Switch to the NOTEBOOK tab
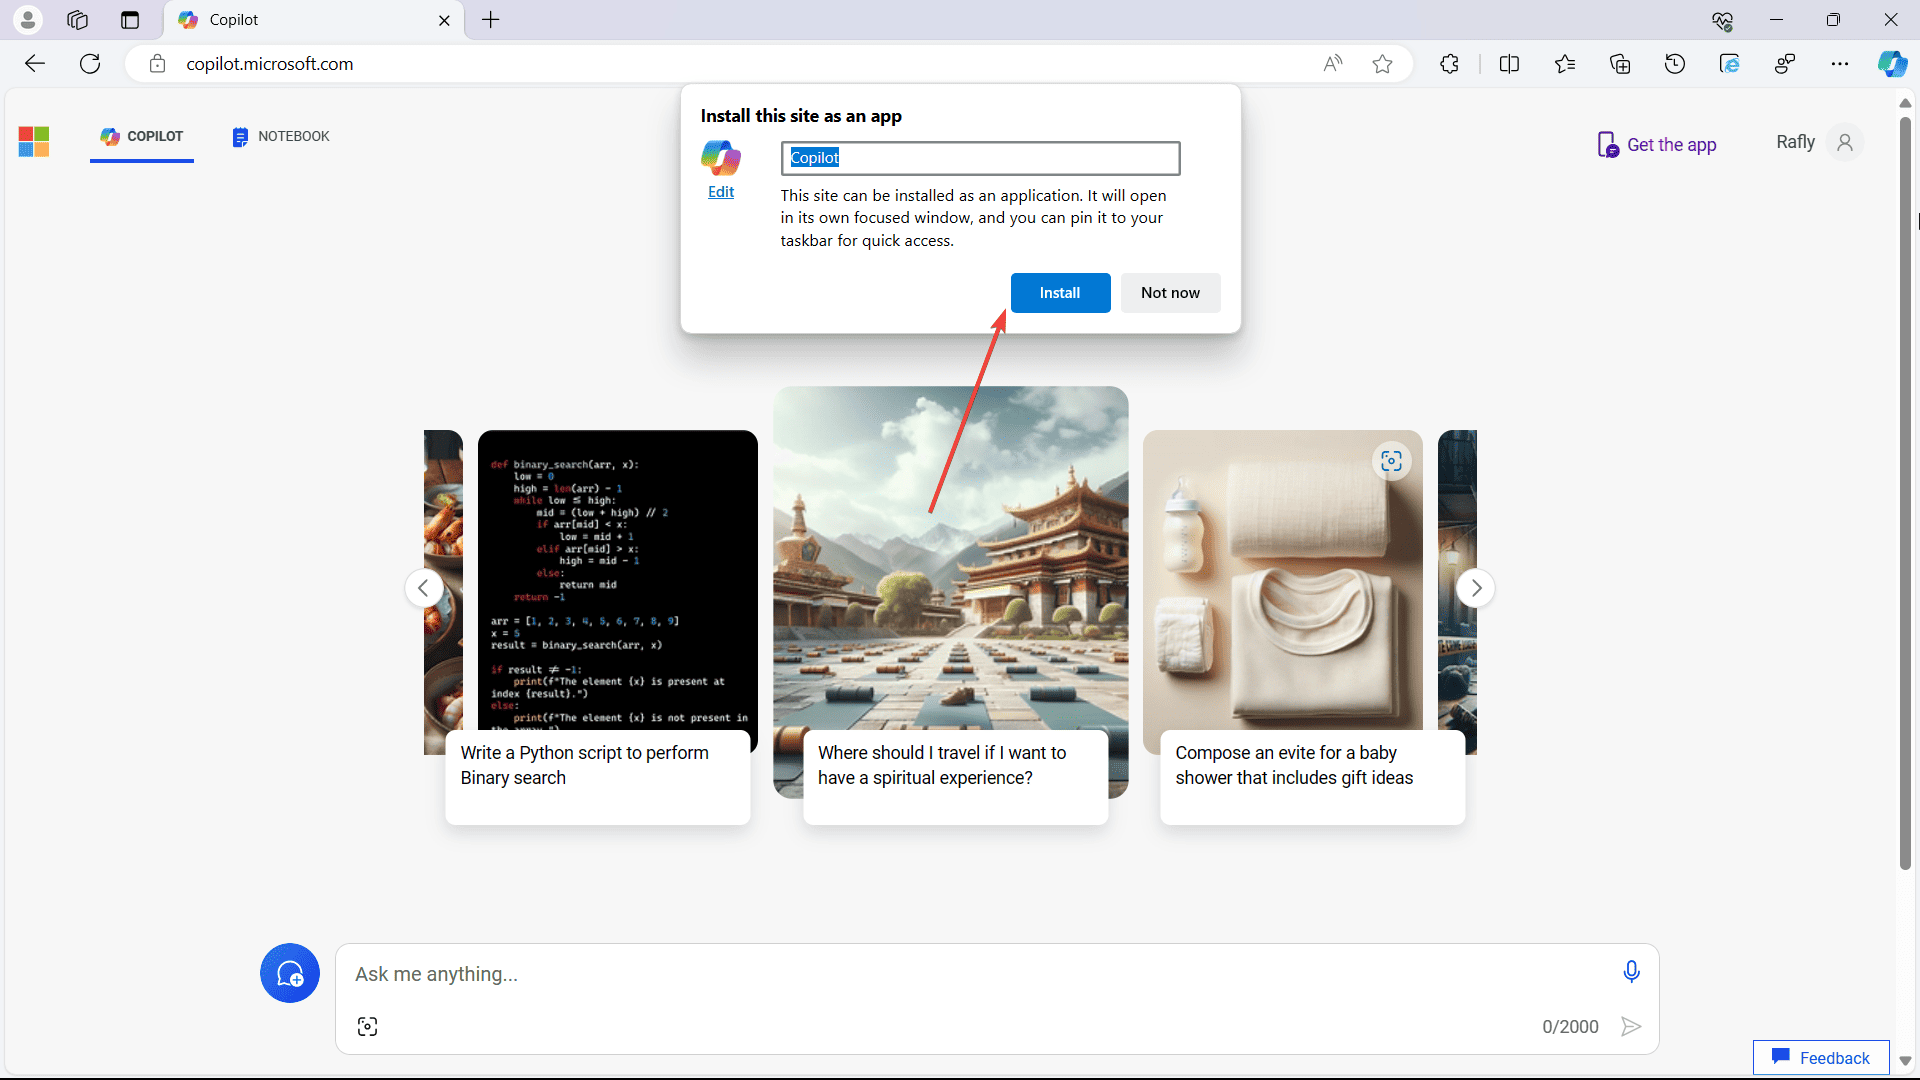The height and width of the screenshot is (1080, 1920). [281, 136]
